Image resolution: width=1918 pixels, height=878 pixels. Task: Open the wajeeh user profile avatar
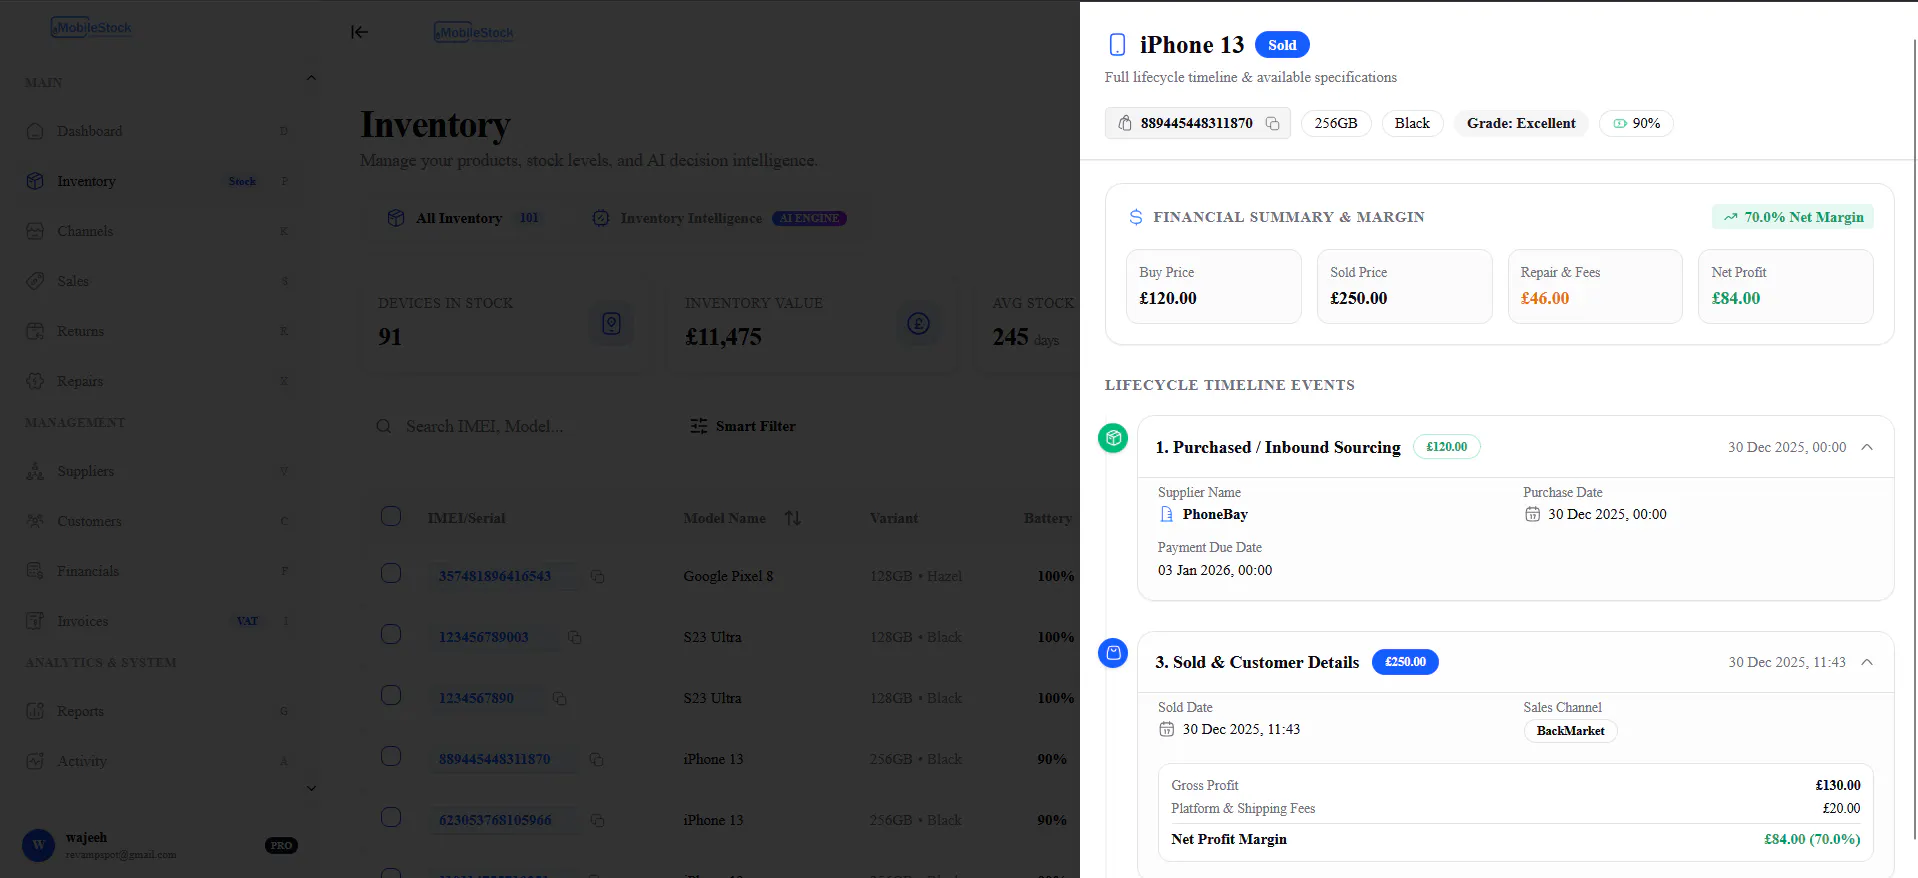coord(38,845)
